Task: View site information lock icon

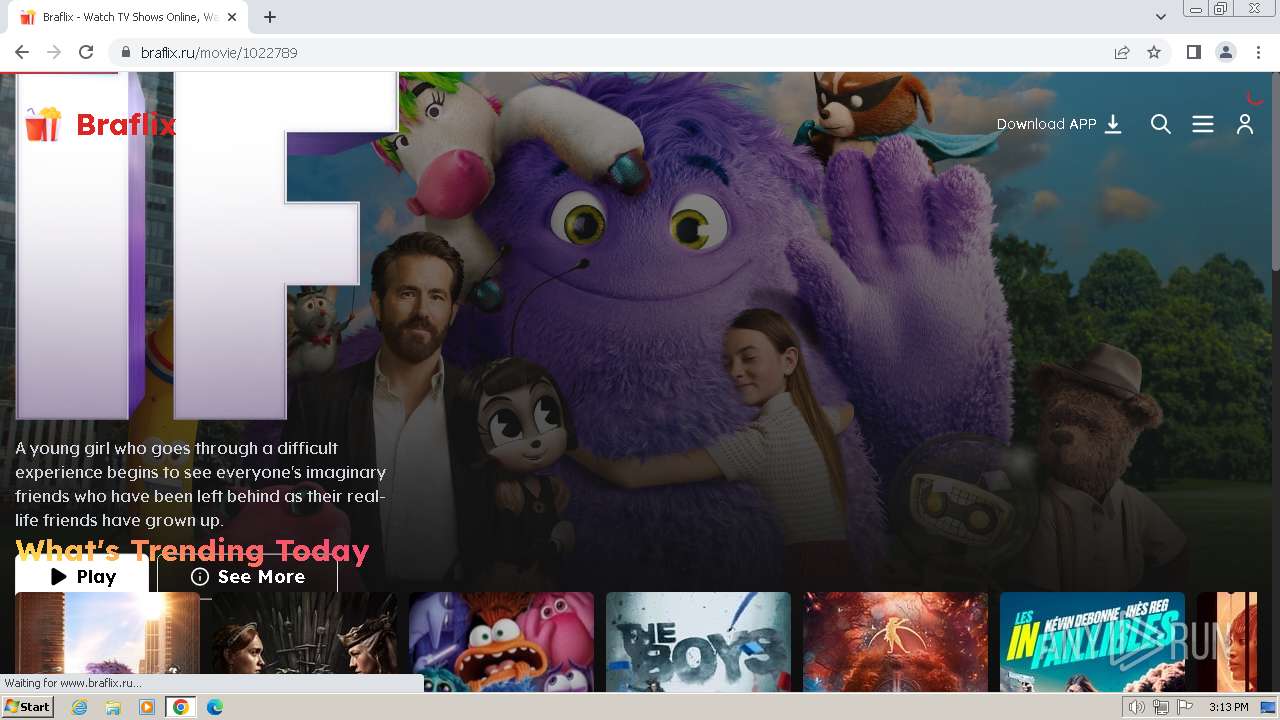Action: pos(126,52)
